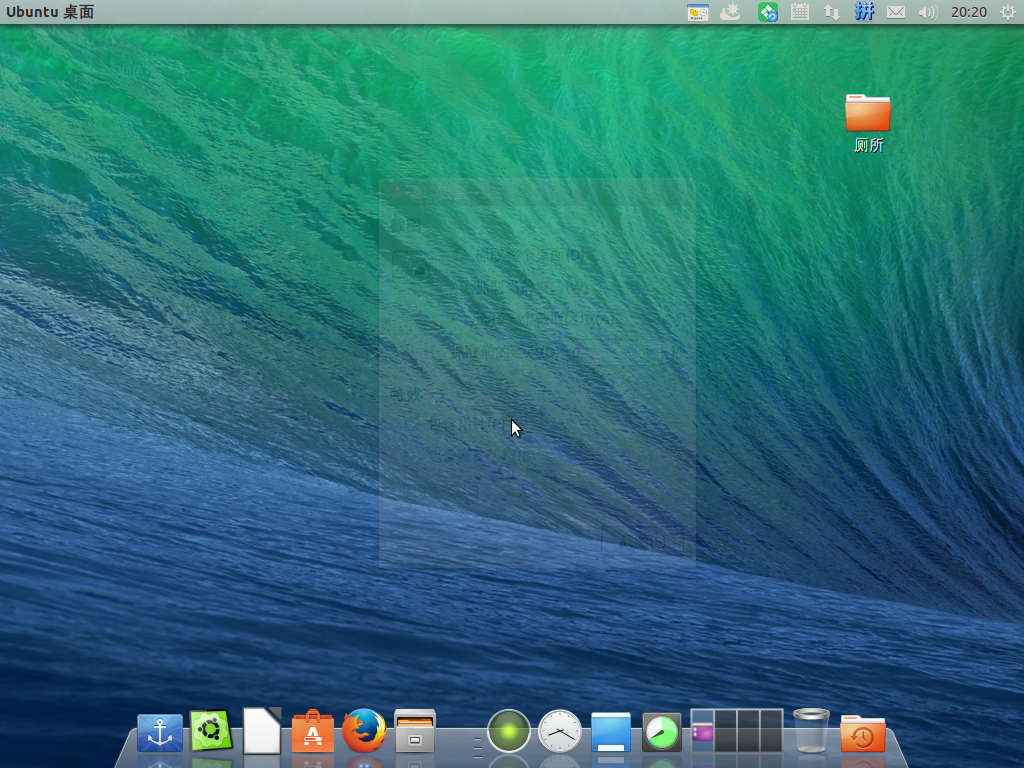Open the orange recent-documents folder in the dock

(863, 733)
